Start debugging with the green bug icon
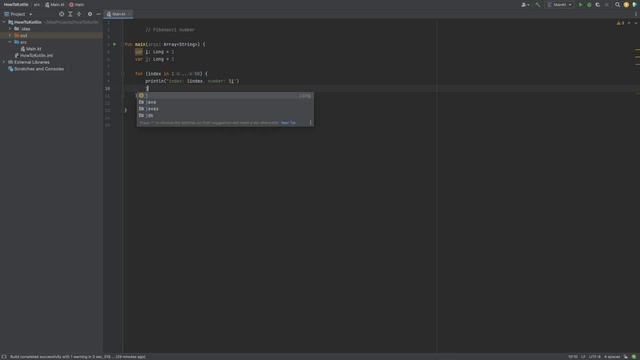 [x=589, y=5]
